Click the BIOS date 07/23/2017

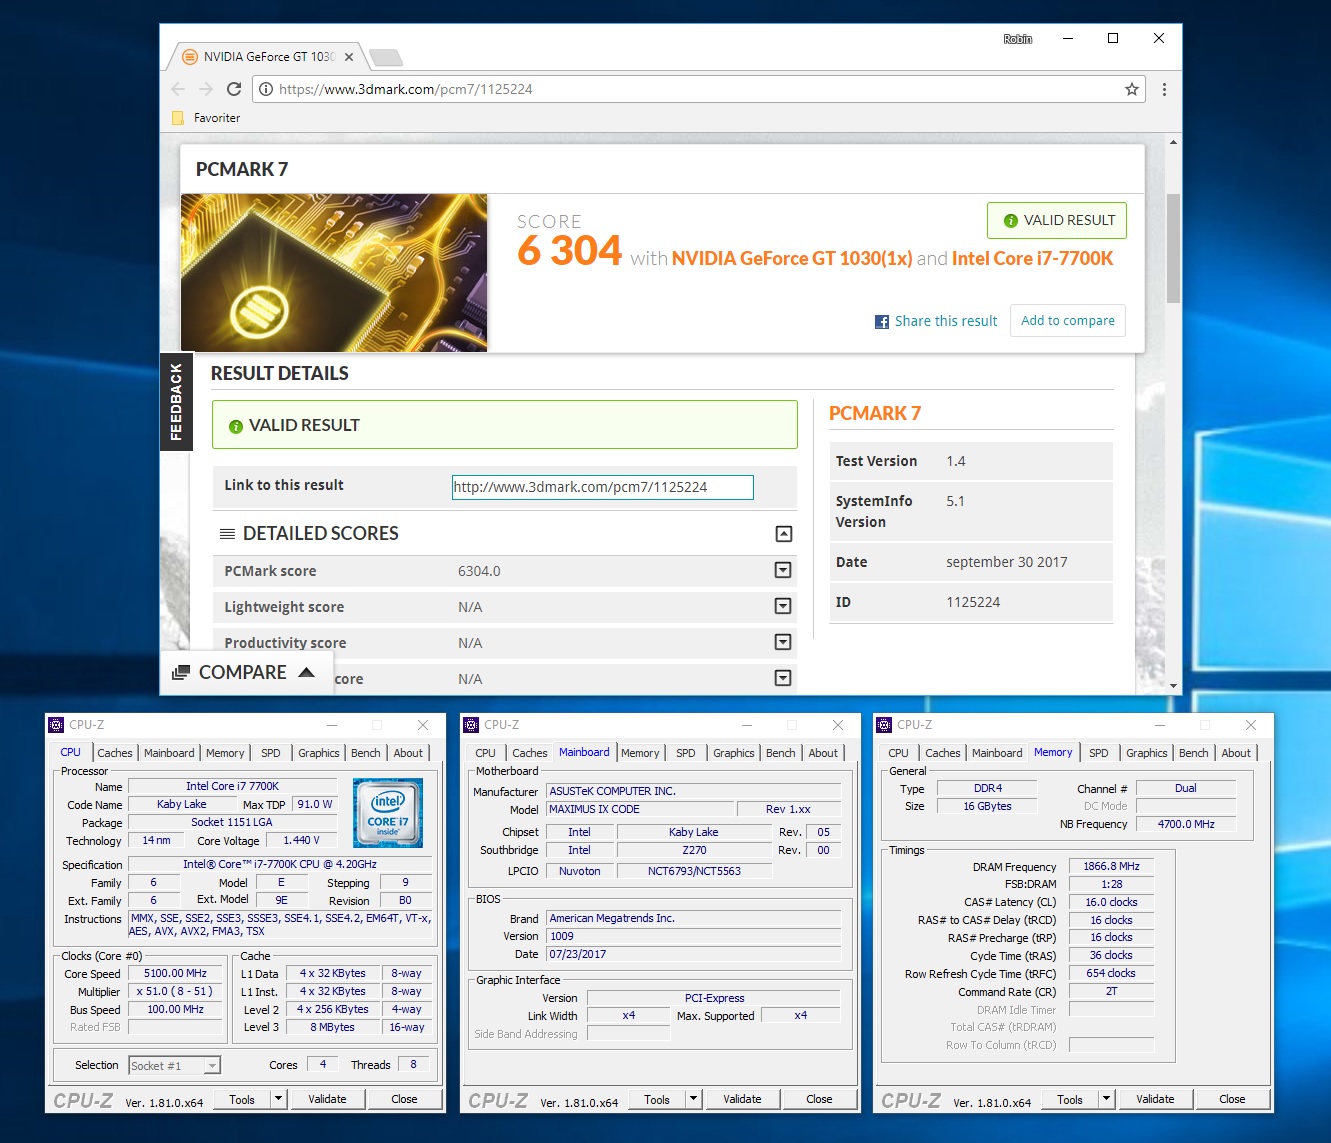click(x=694, y=954)
